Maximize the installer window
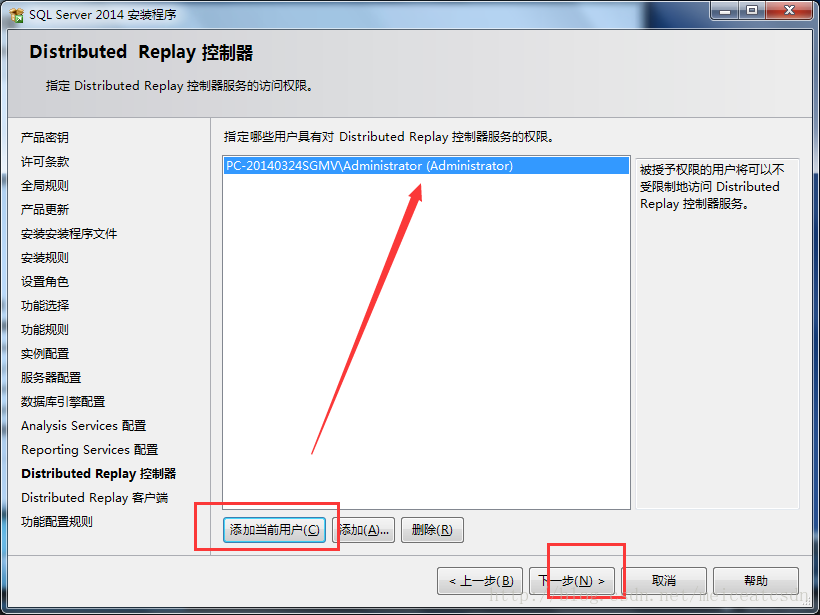820x615 pixels. pos(751,10)
